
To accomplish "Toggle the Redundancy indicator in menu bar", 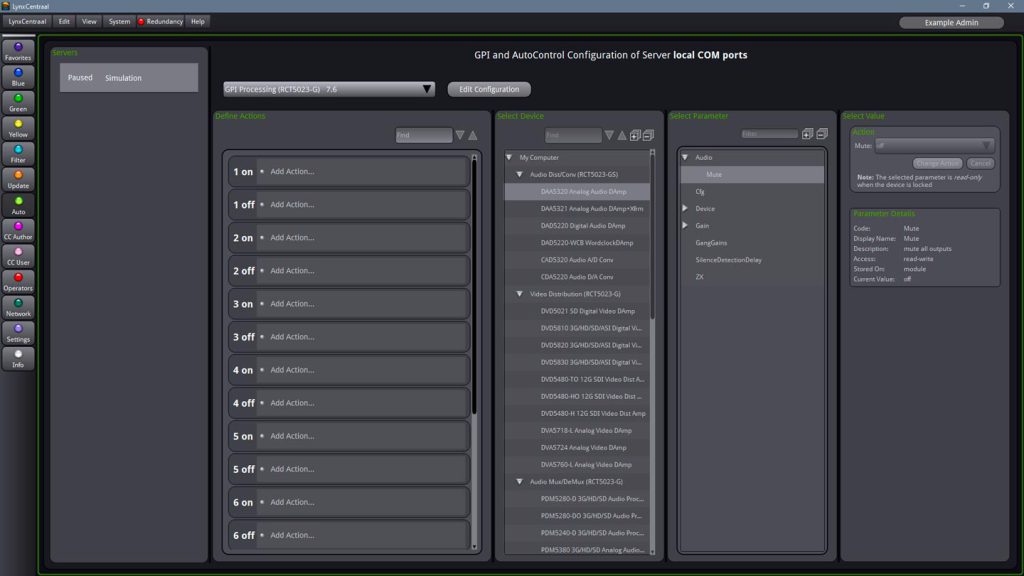I will coord(160,21).
